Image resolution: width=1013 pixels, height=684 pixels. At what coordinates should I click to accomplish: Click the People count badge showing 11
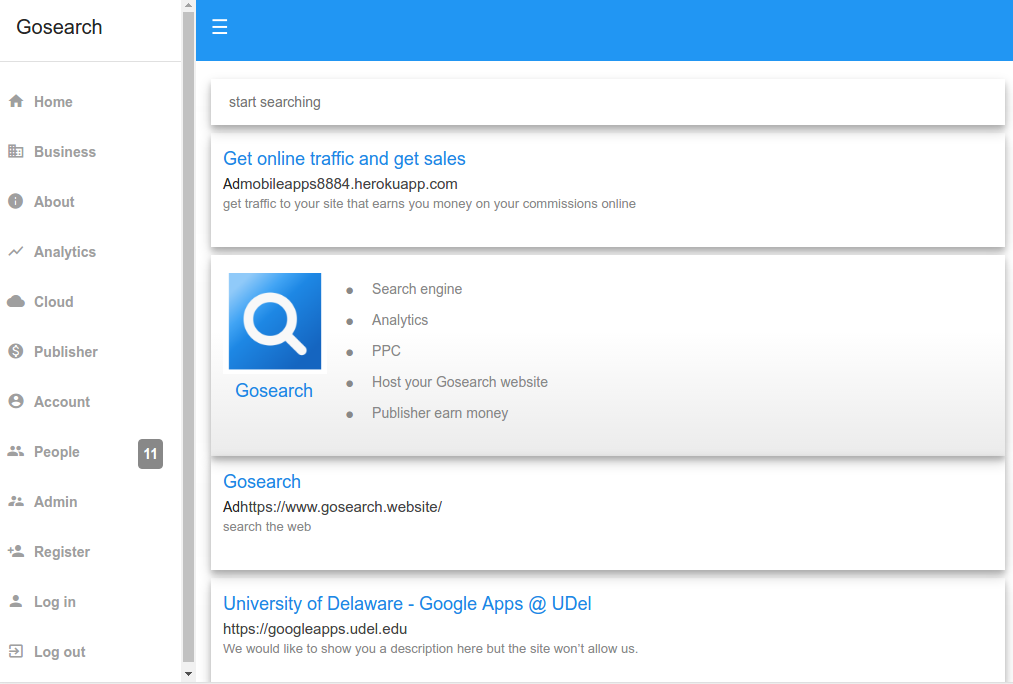tap(150, 454)
